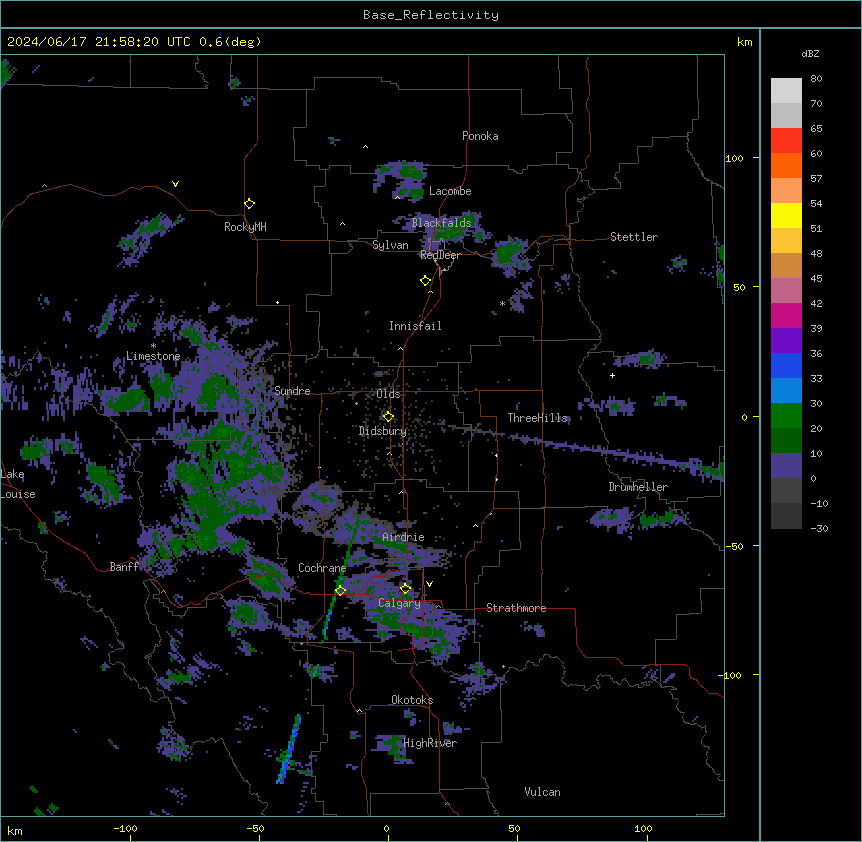Click the white asterisk above Limestone
Screen dimensions: 862x842
tap(153, 346)
